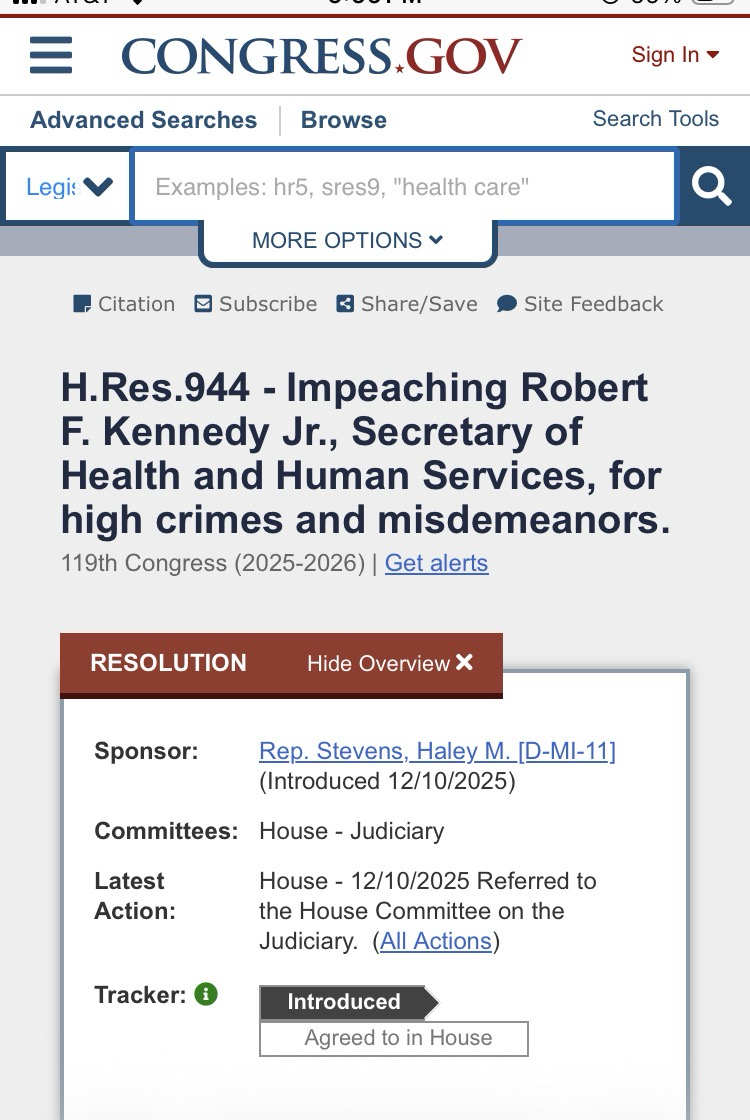Open Search Tools

pos(655,119)
